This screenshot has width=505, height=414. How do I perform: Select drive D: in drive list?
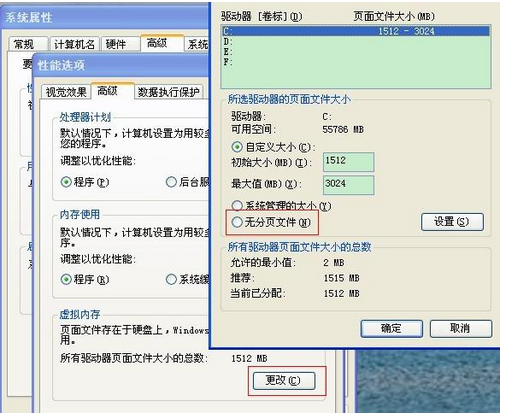(x=356, y=41)
